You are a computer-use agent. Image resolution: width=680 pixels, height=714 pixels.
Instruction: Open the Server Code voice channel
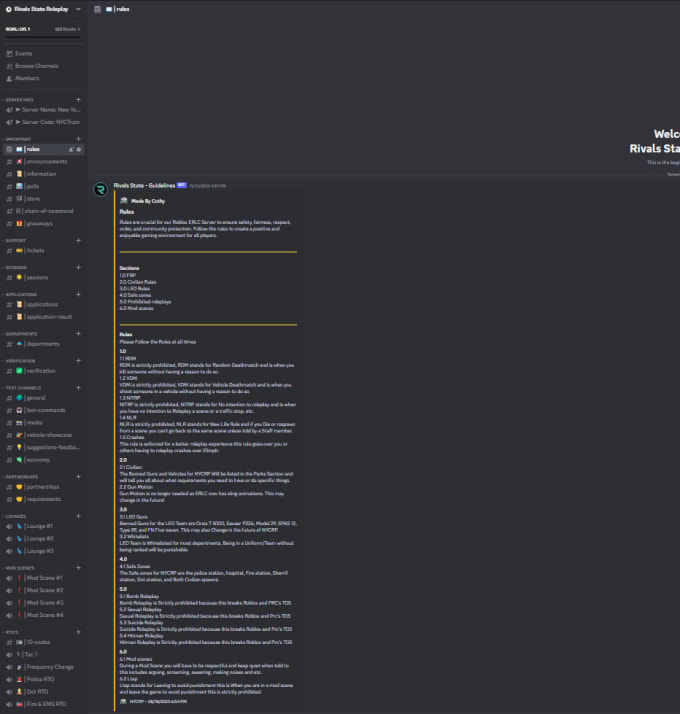click(x=43, y=122)
